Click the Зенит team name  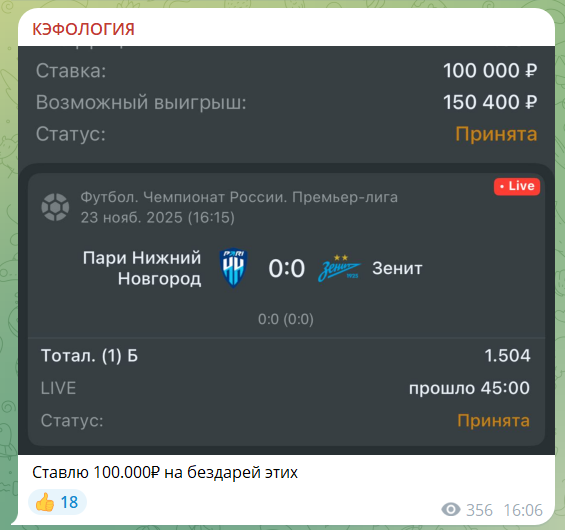click(x=397, y=268)
